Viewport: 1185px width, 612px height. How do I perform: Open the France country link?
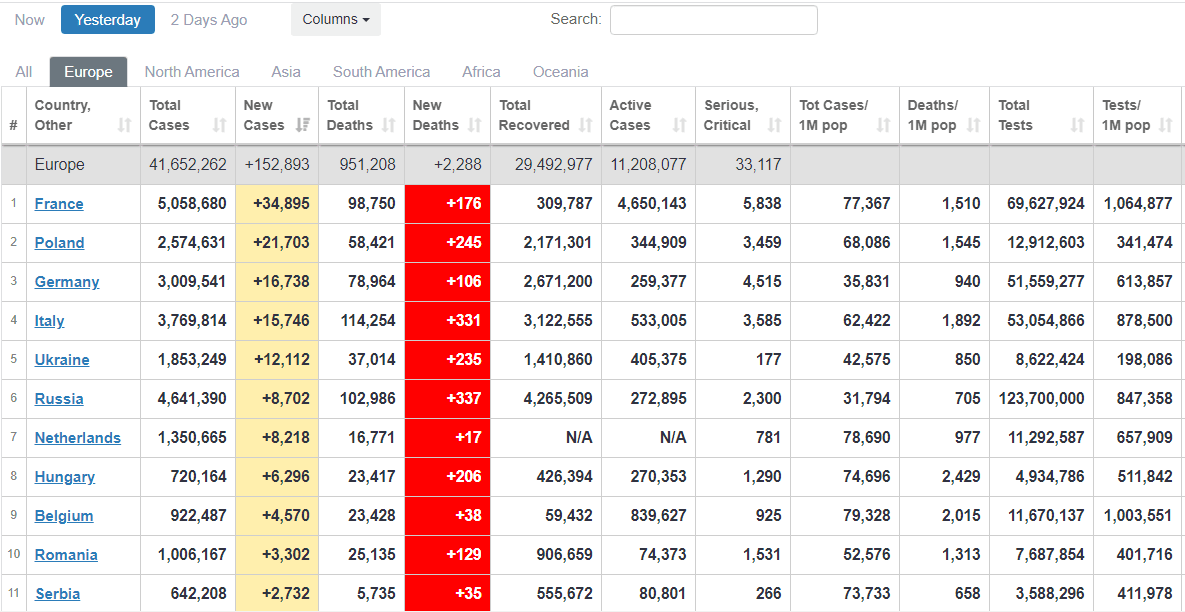tap(59, 204)
